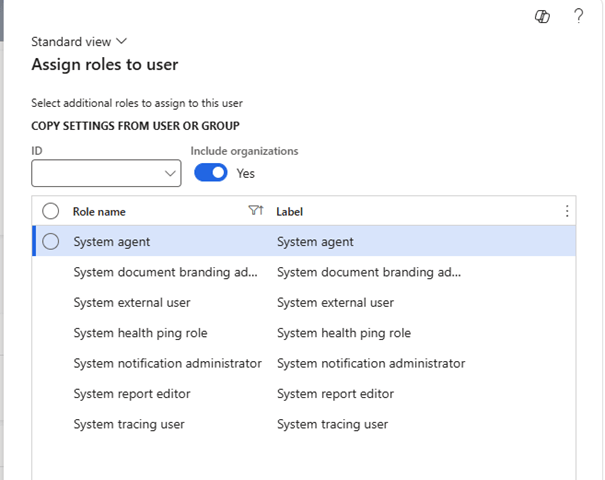Open the ID combo box chevron

point(170,173)
